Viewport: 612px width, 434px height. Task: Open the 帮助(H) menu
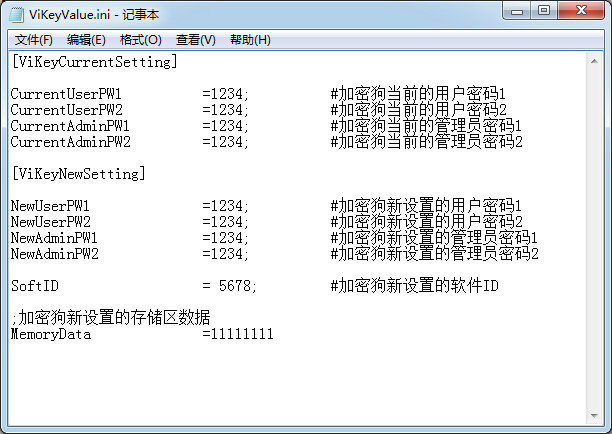point(250,40)
